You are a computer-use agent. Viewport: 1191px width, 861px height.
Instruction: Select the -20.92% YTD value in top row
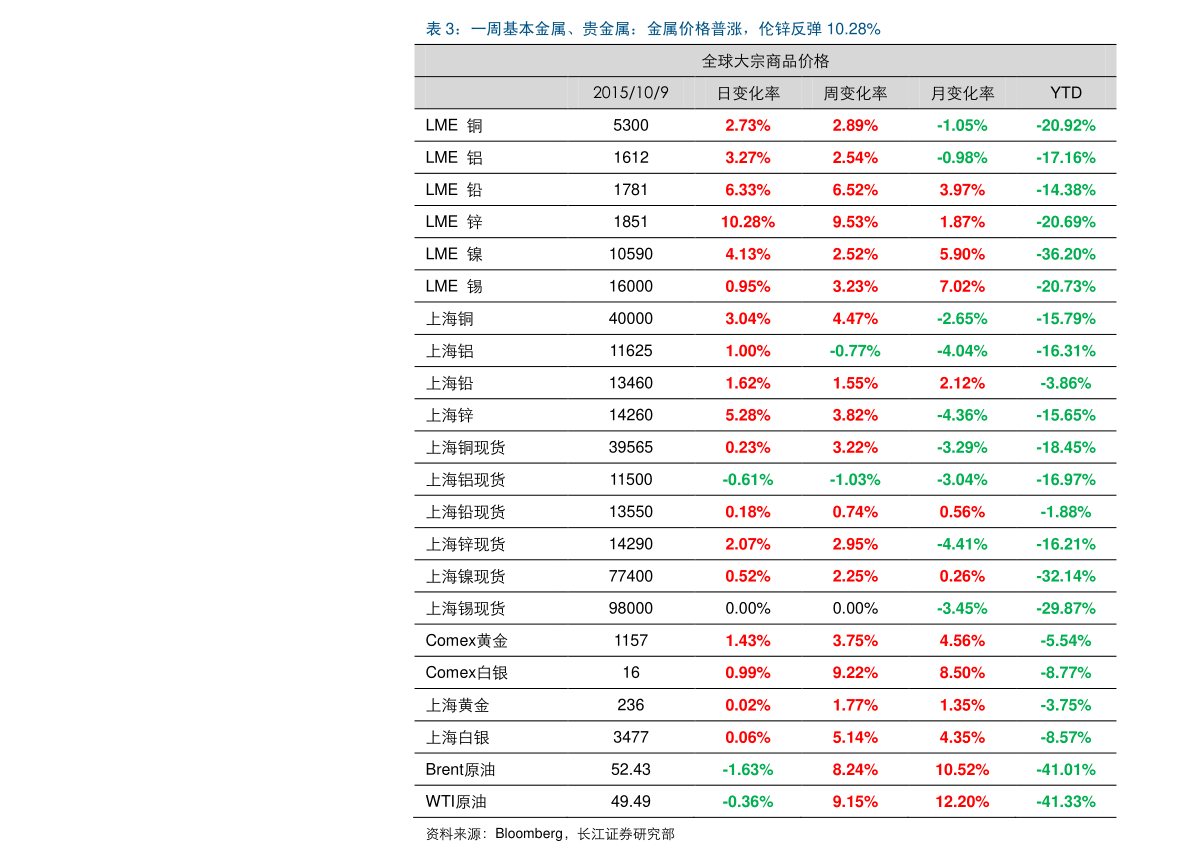(1066, 125)
